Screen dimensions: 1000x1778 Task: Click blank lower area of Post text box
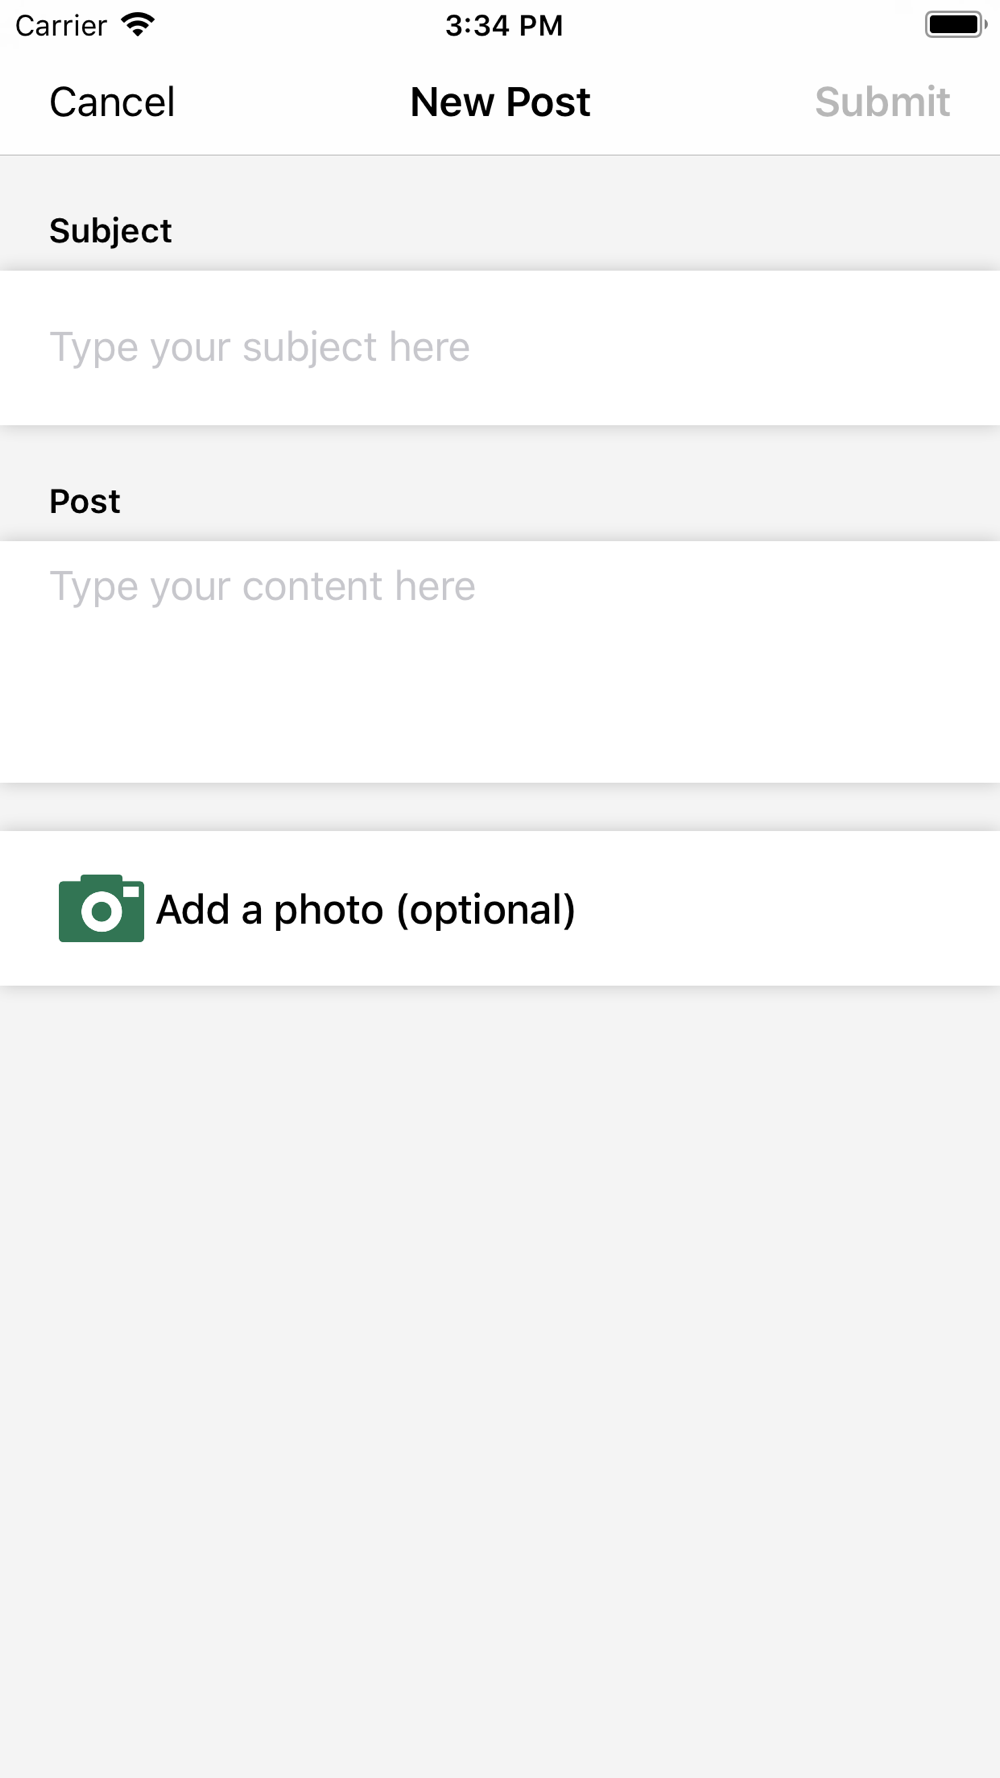pyautogui.click(x=500, y=720)
